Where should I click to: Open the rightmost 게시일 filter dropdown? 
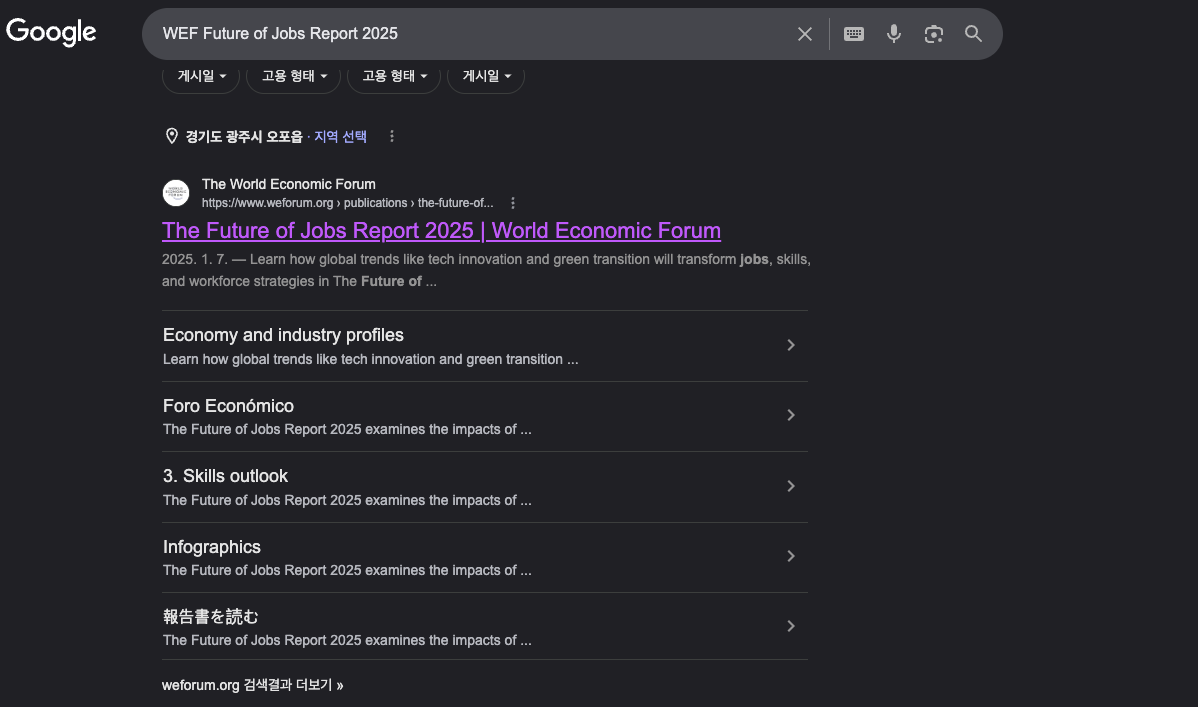tap(486, 76)
